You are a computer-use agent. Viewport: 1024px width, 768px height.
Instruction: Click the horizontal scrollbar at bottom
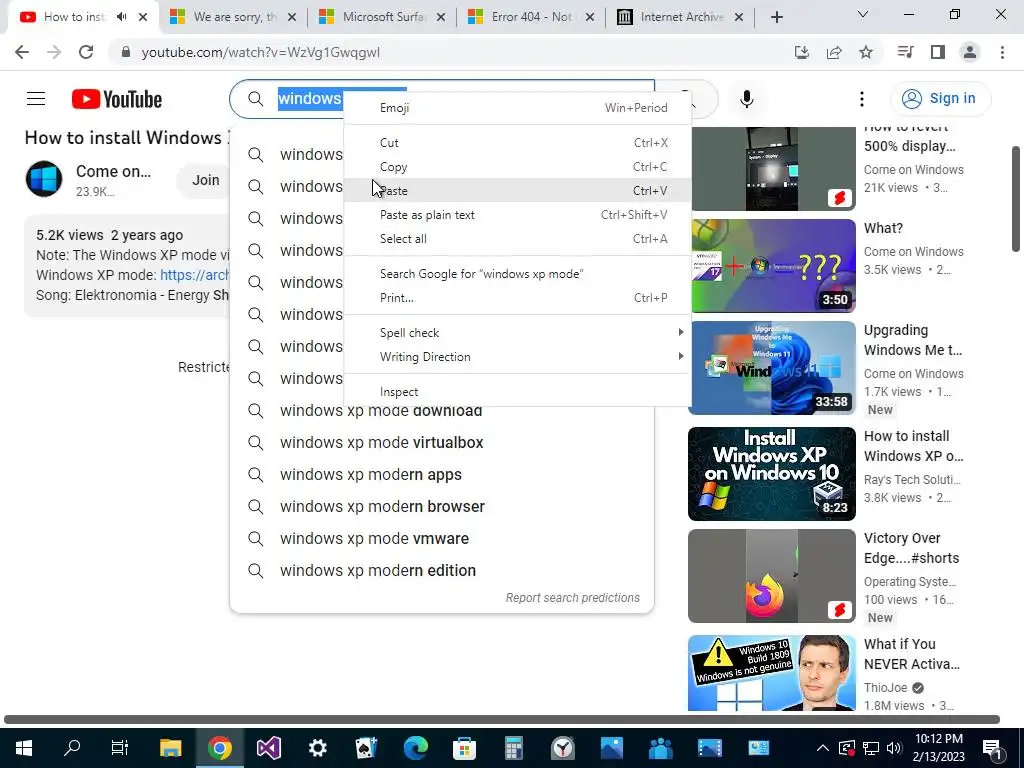coord(502,720)
